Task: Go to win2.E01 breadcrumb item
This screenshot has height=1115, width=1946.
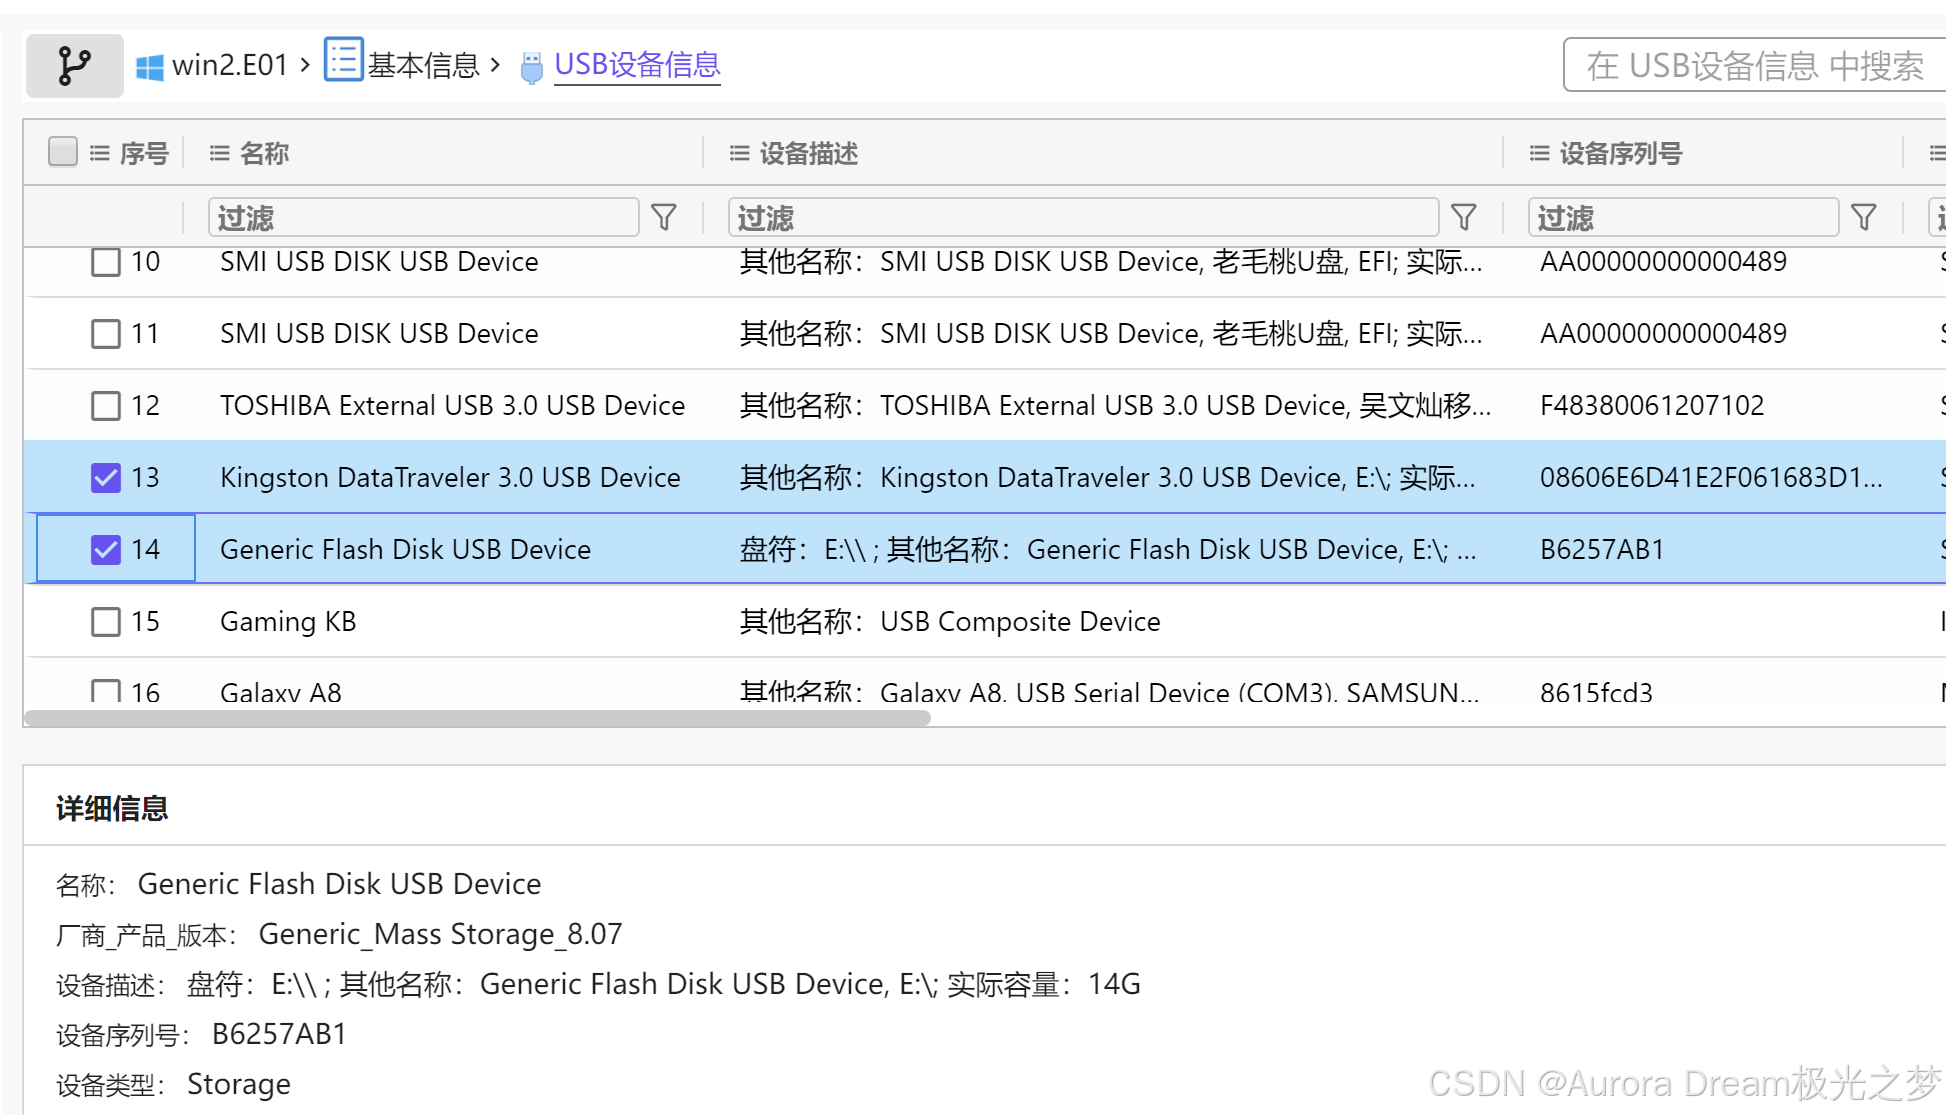Action: [230, 66]
